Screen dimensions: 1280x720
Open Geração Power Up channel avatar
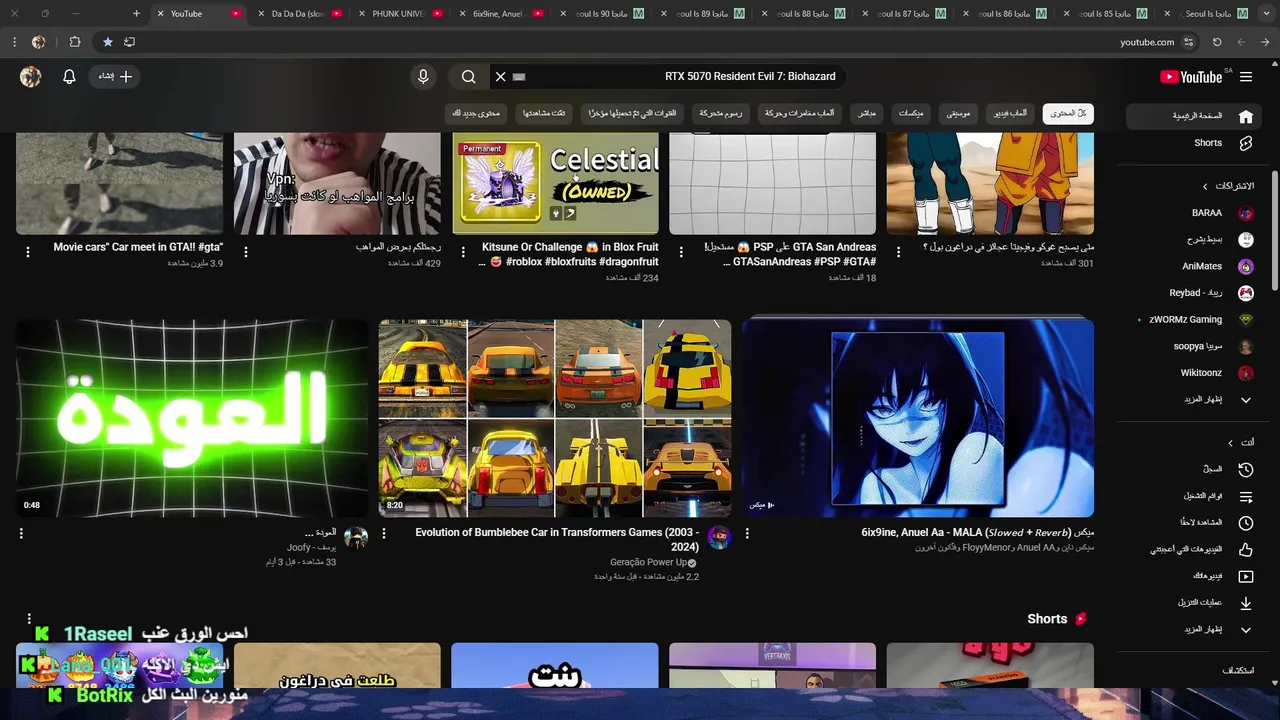coord(719,539)
